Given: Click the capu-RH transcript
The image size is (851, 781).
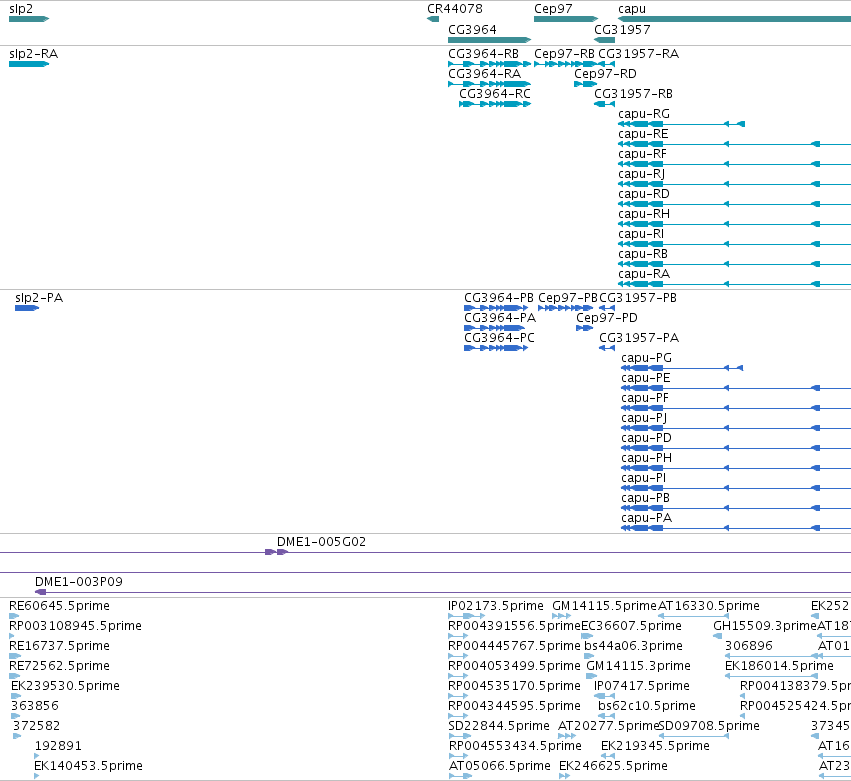Looking at the screenshot, I should tap(734, 224).
